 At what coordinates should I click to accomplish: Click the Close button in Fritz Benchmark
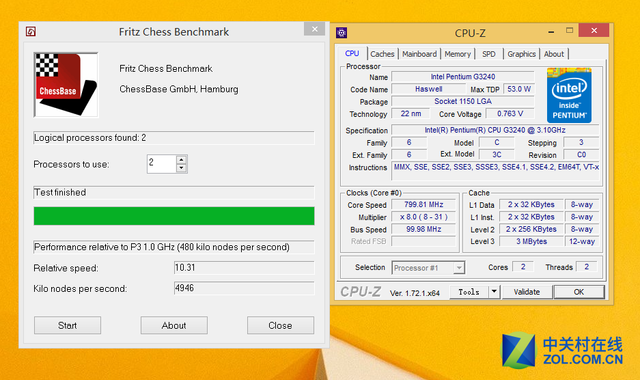point(280,325)
